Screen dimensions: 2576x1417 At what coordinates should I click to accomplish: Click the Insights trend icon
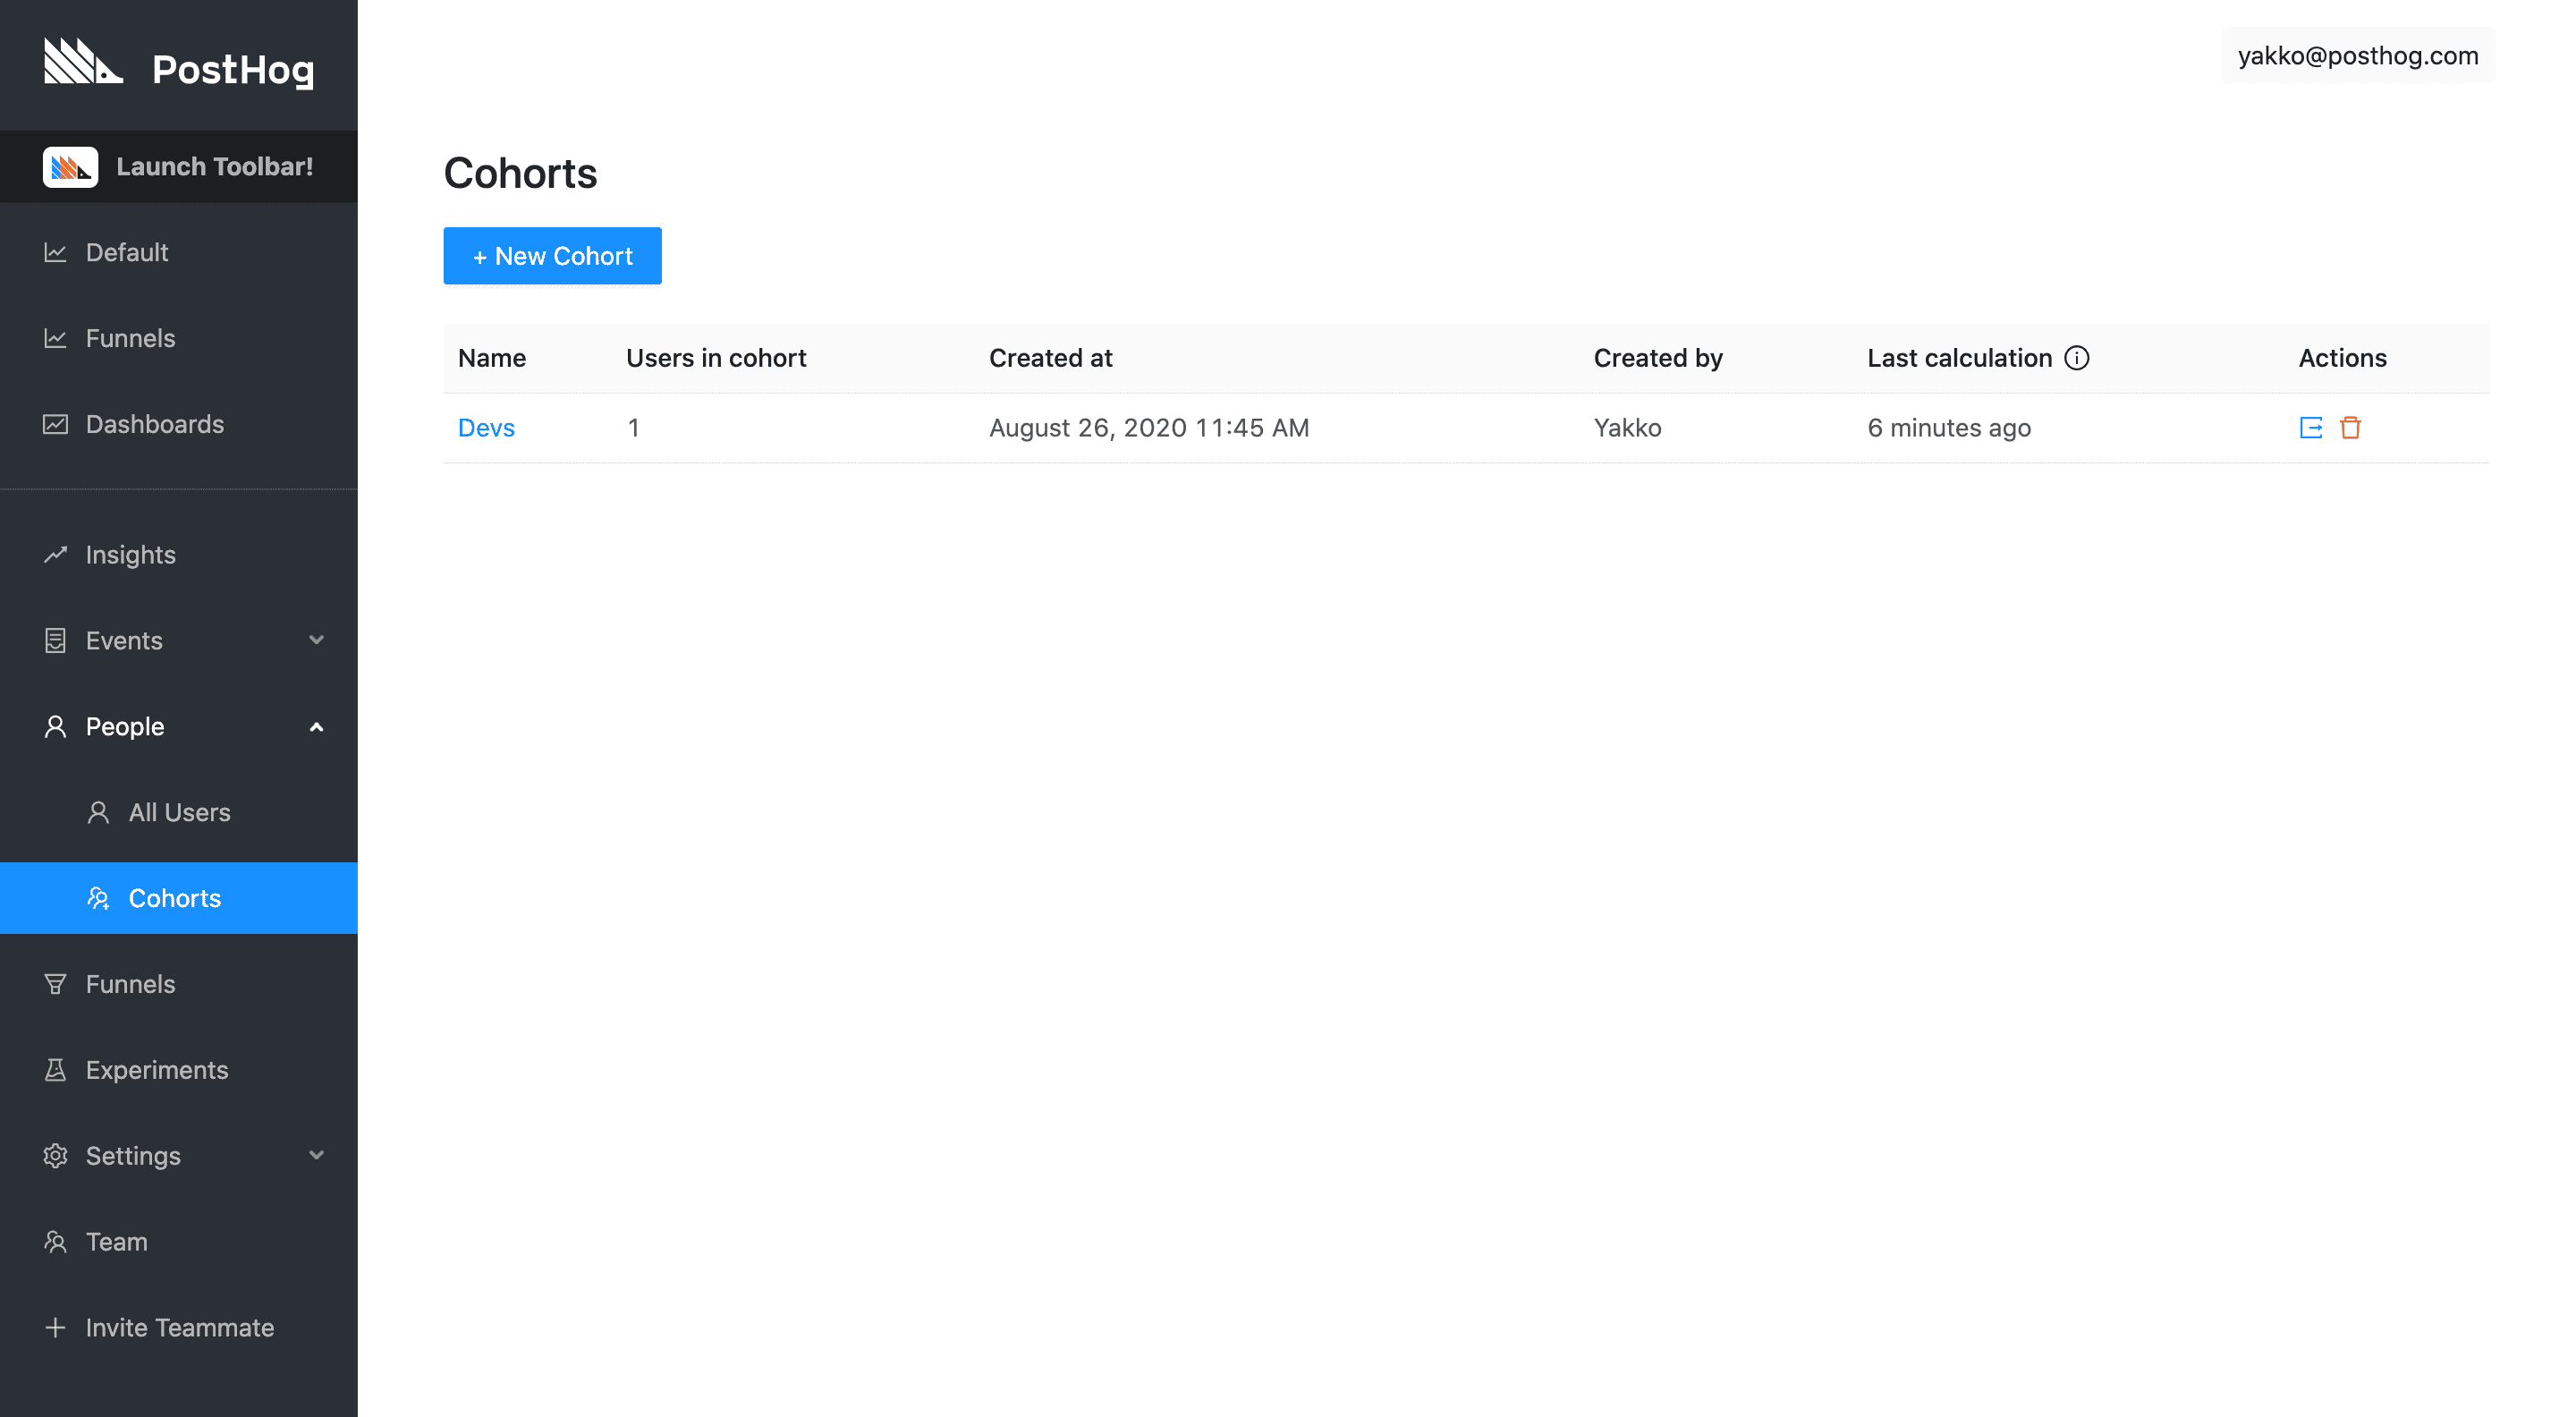55,554
